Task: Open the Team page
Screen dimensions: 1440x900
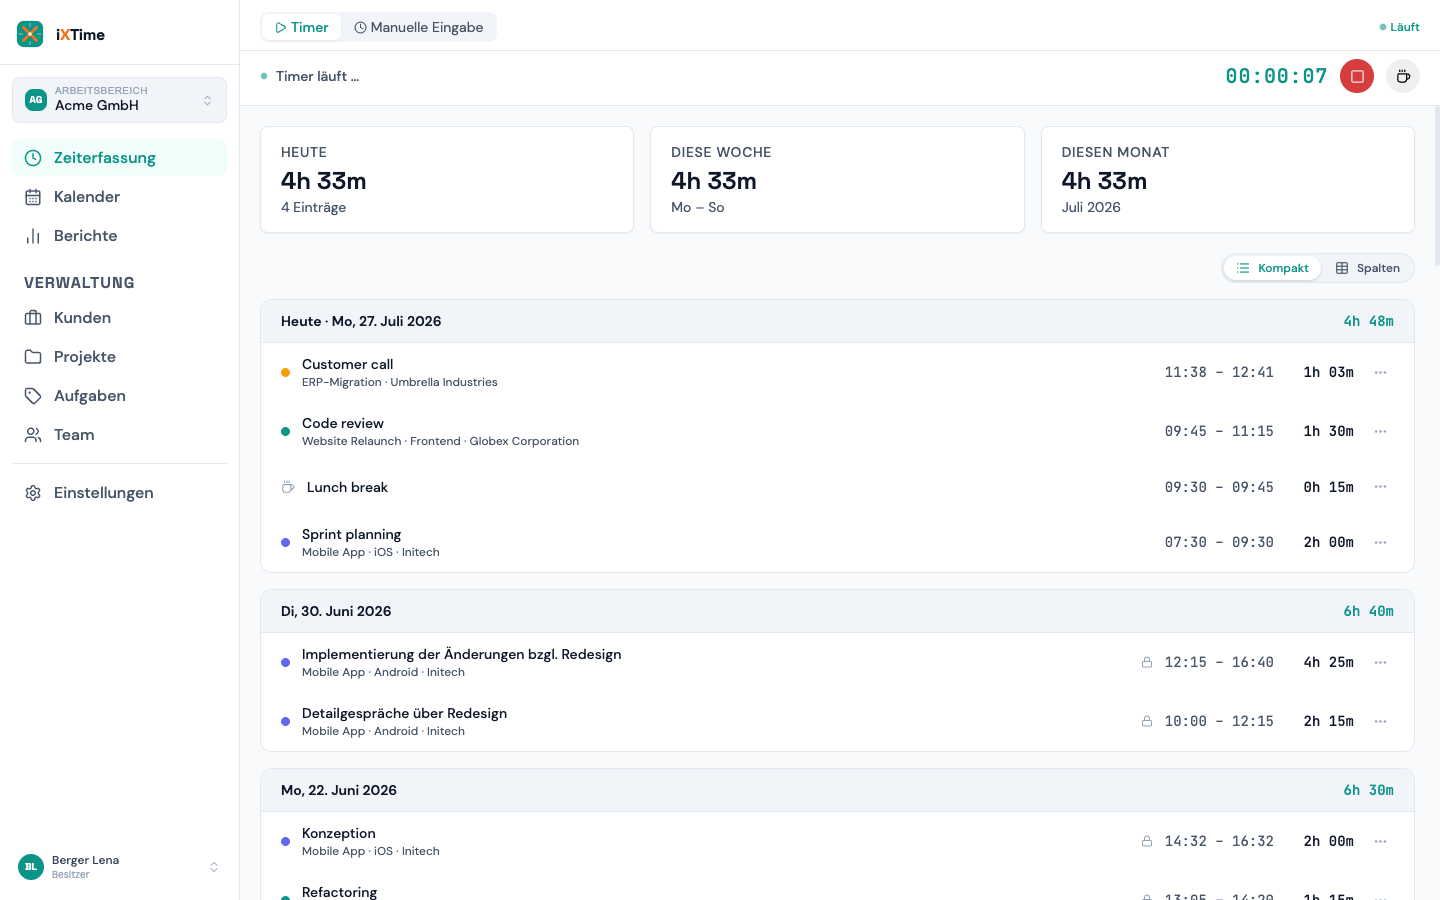Action: click(119, 435)
